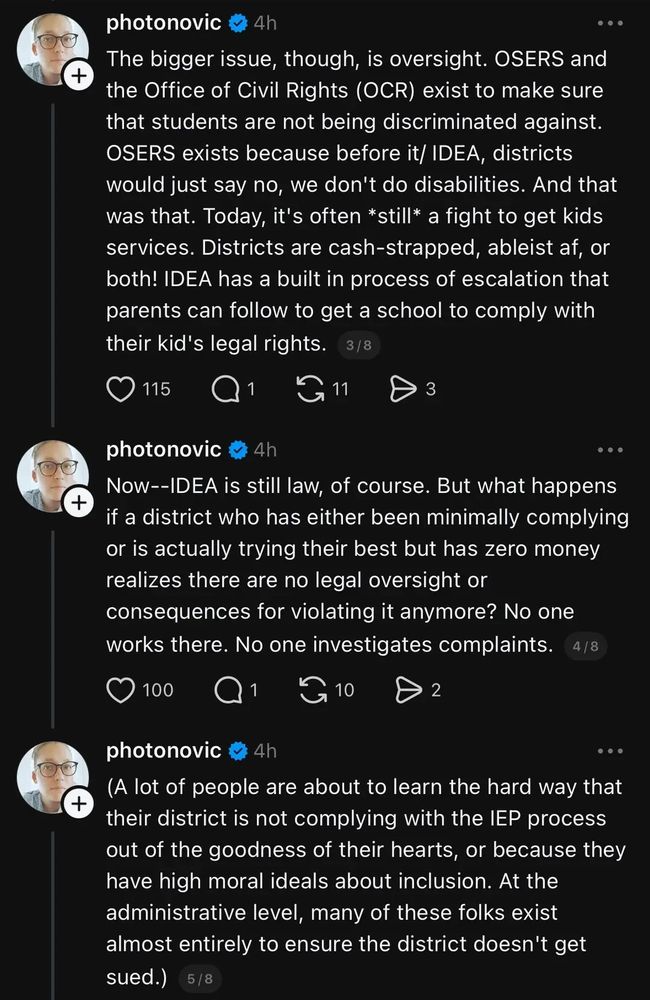Open photonovic profile picture on first post
The height and width of the screenshot is (1000, 650).
[x=53, y=49]
